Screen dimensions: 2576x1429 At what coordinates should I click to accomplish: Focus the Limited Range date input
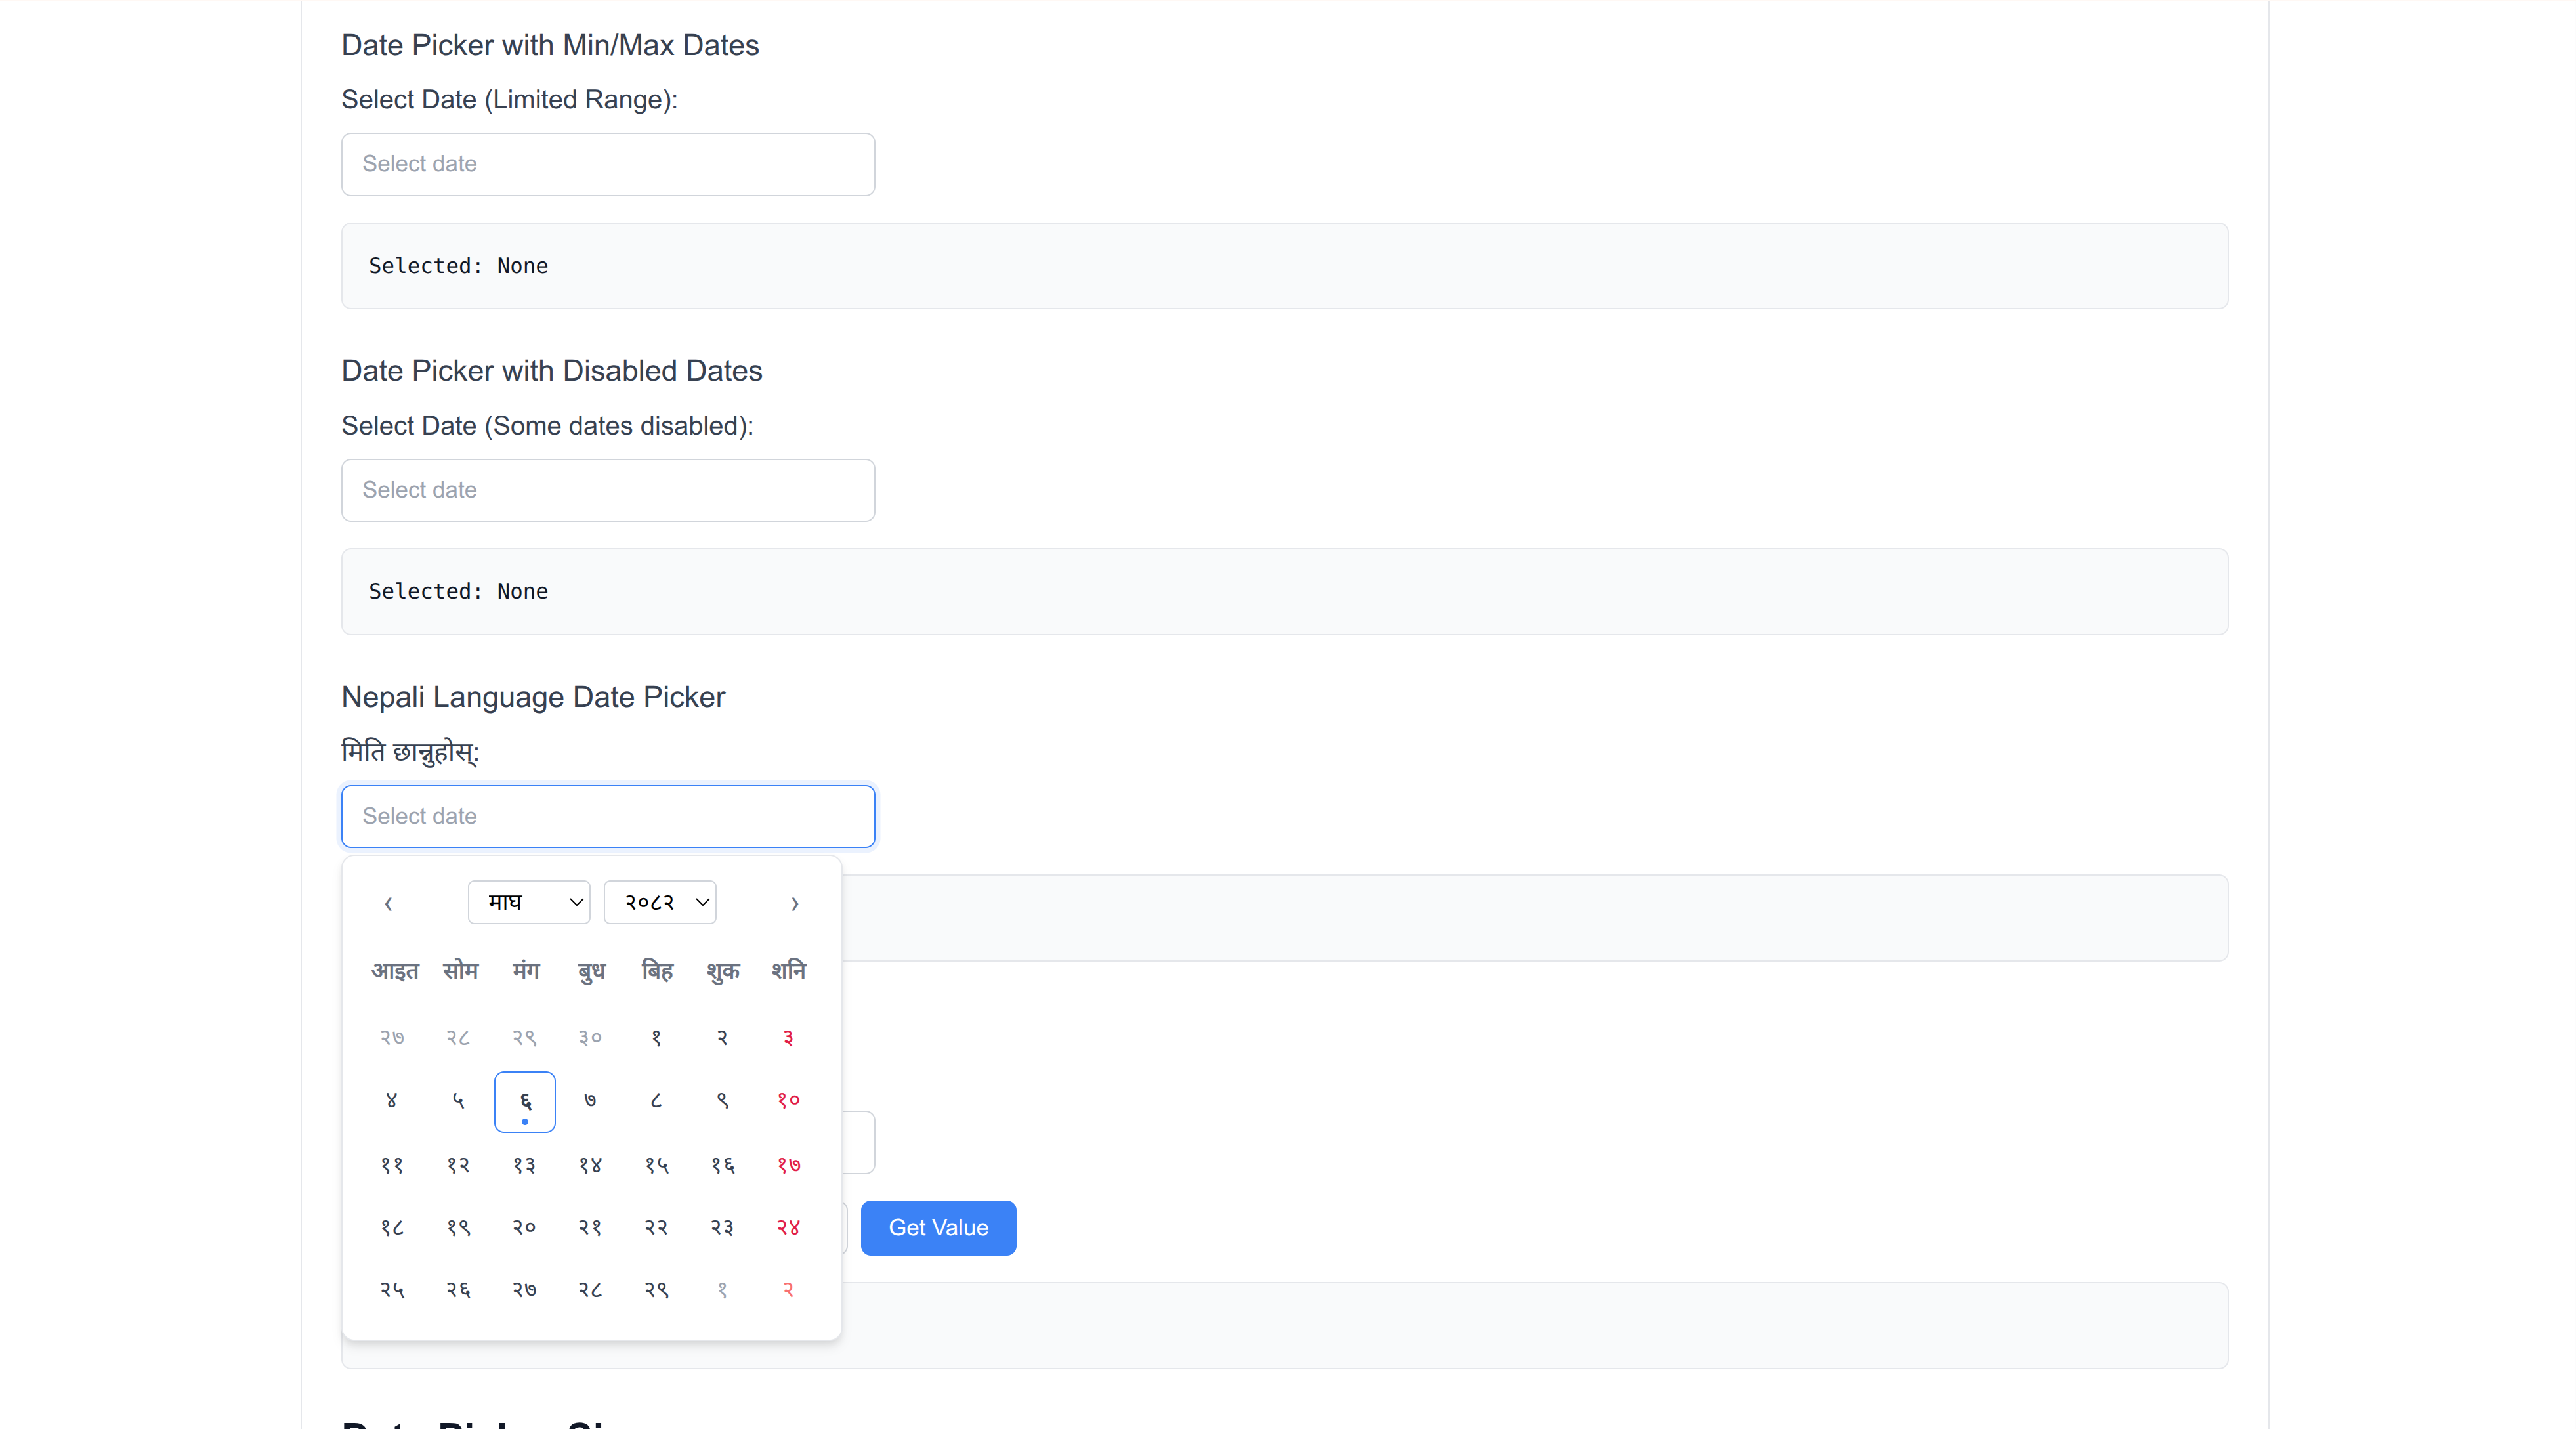tap(608, 164)
